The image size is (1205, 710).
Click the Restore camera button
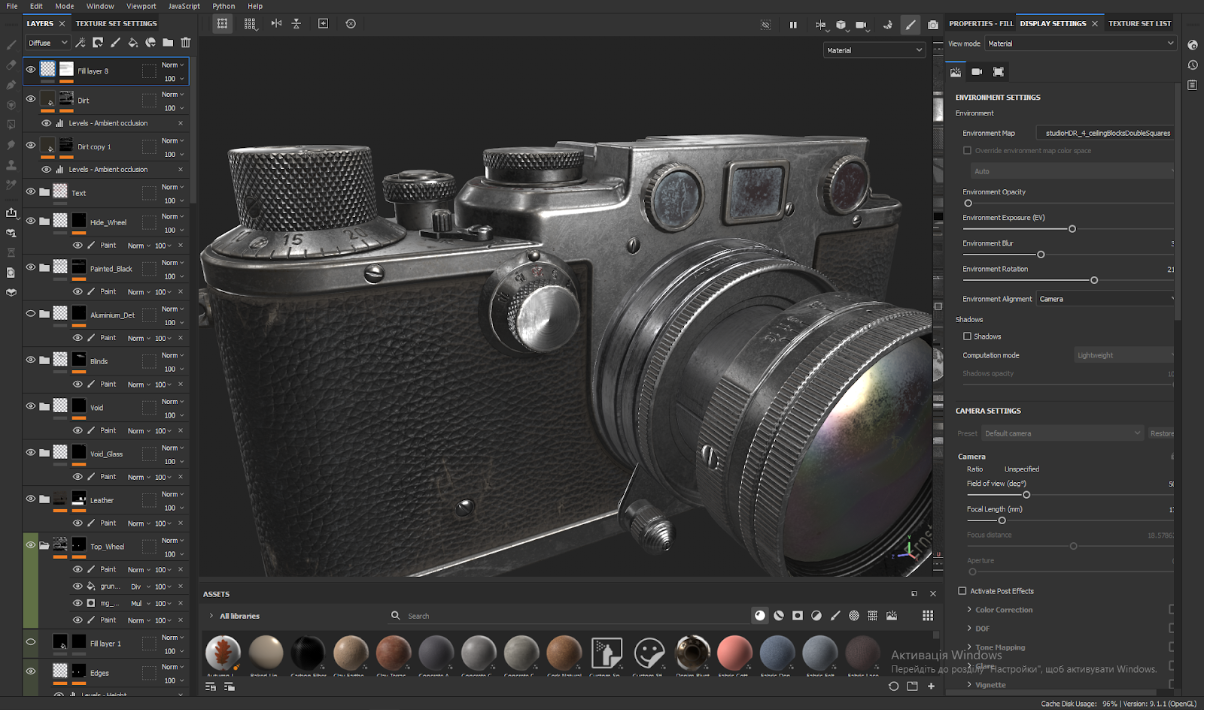[1161, 432]
